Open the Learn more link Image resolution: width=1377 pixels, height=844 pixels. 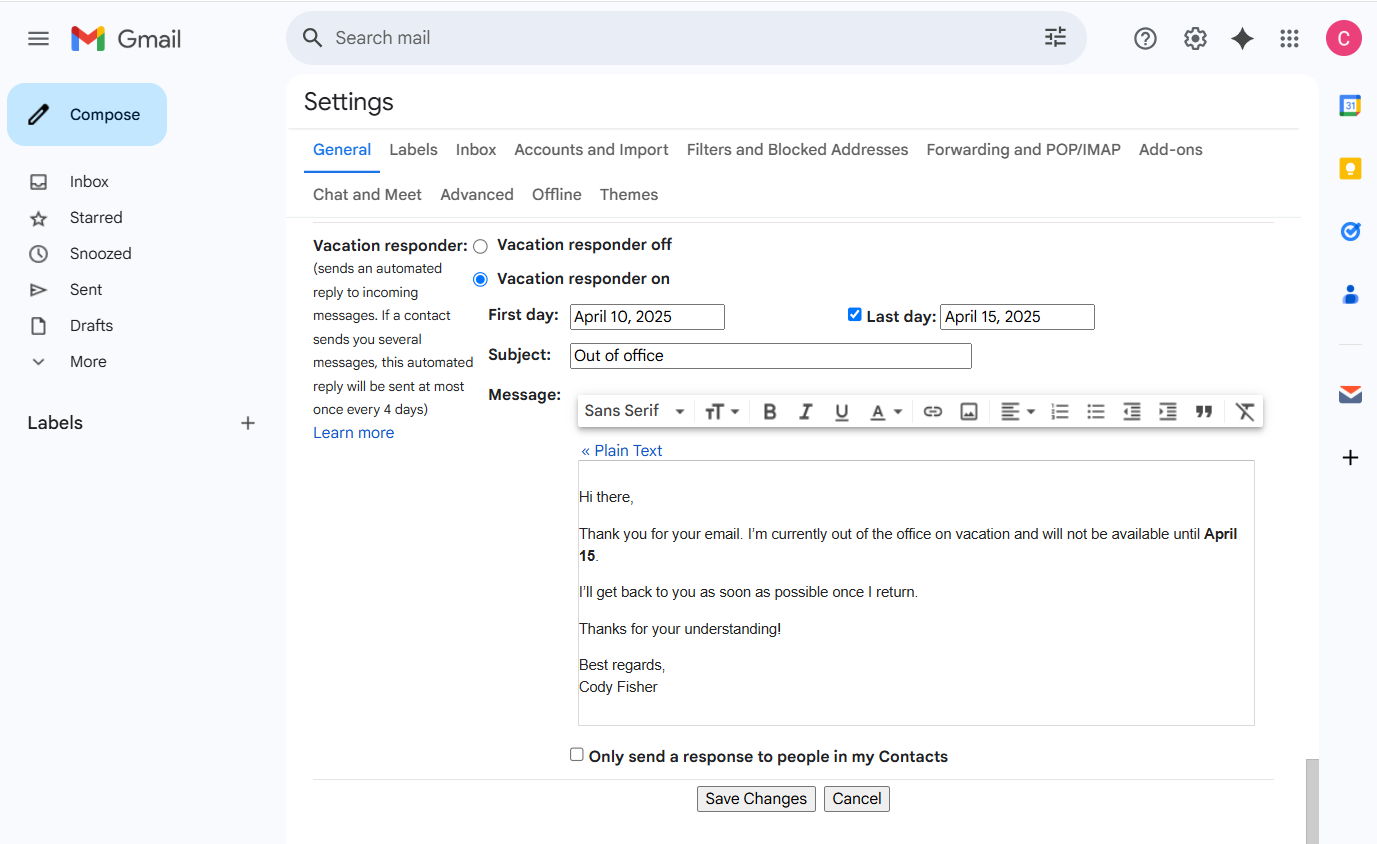tap(353, 433)
